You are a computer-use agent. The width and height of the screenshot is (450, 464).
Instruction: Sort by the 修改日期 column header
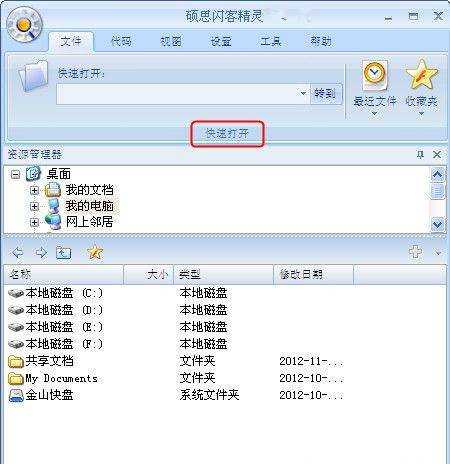[x=313, y=274]
